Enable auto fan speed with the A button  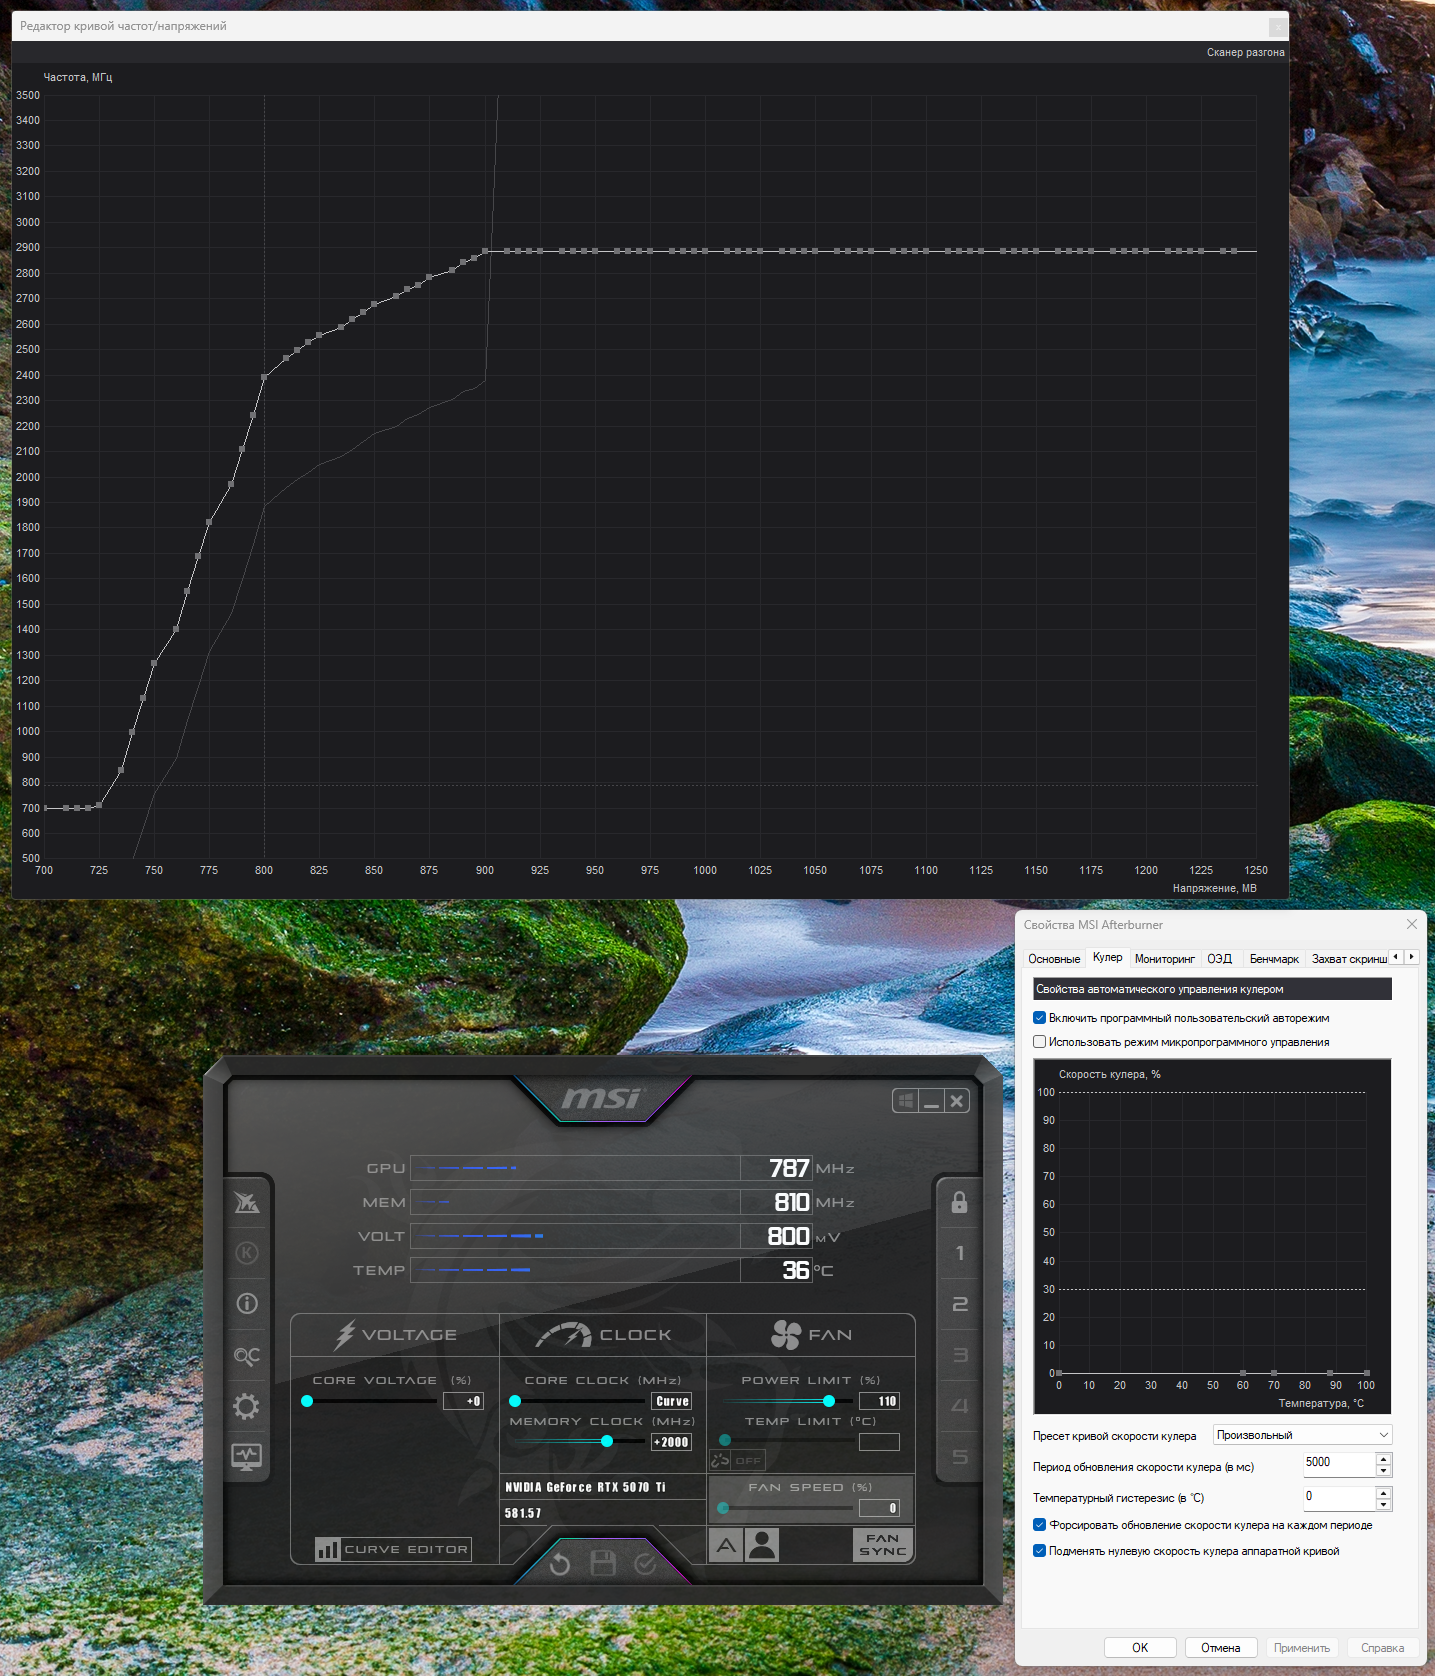726,1545
